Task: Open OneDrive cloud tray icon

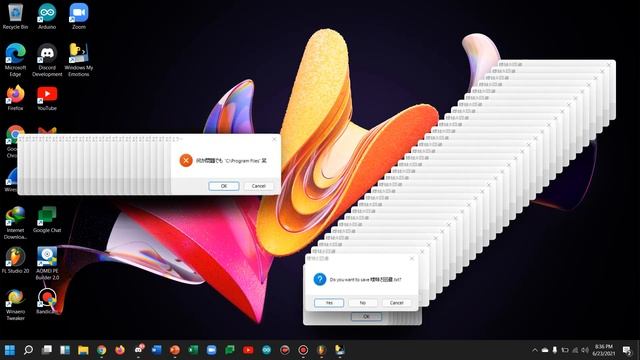Action: (545, 350)
